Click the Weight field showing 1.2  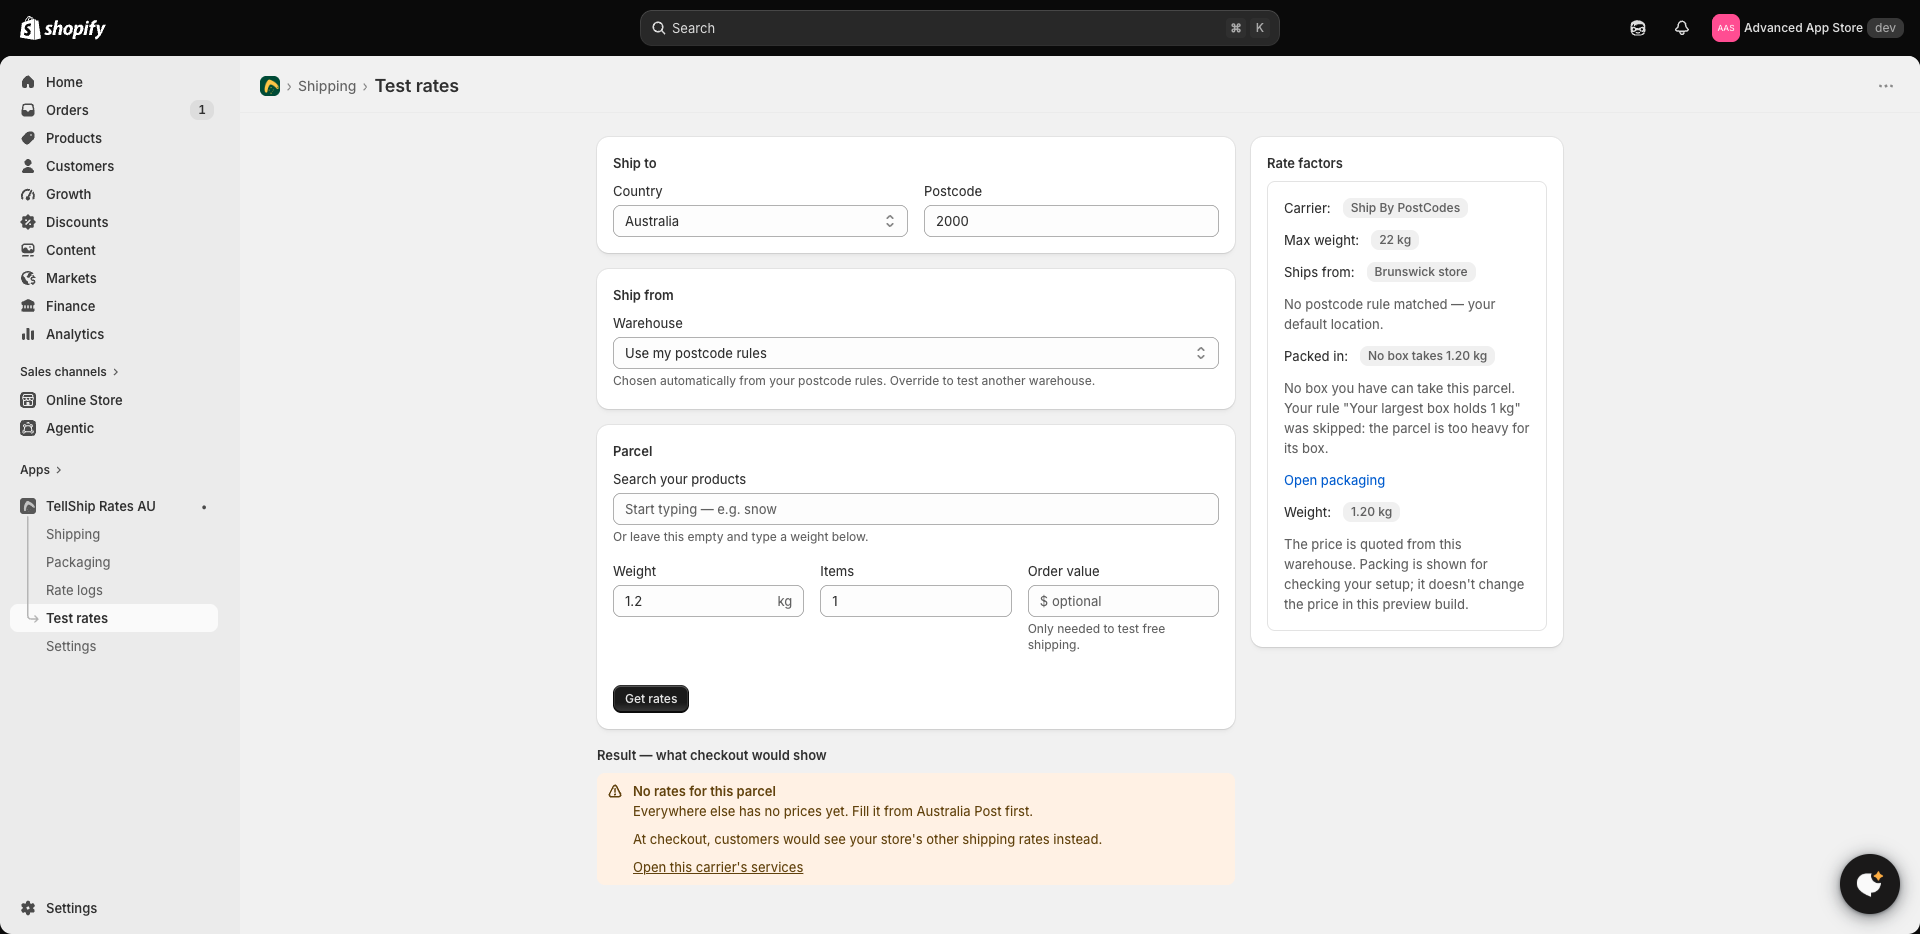point(708,601)
